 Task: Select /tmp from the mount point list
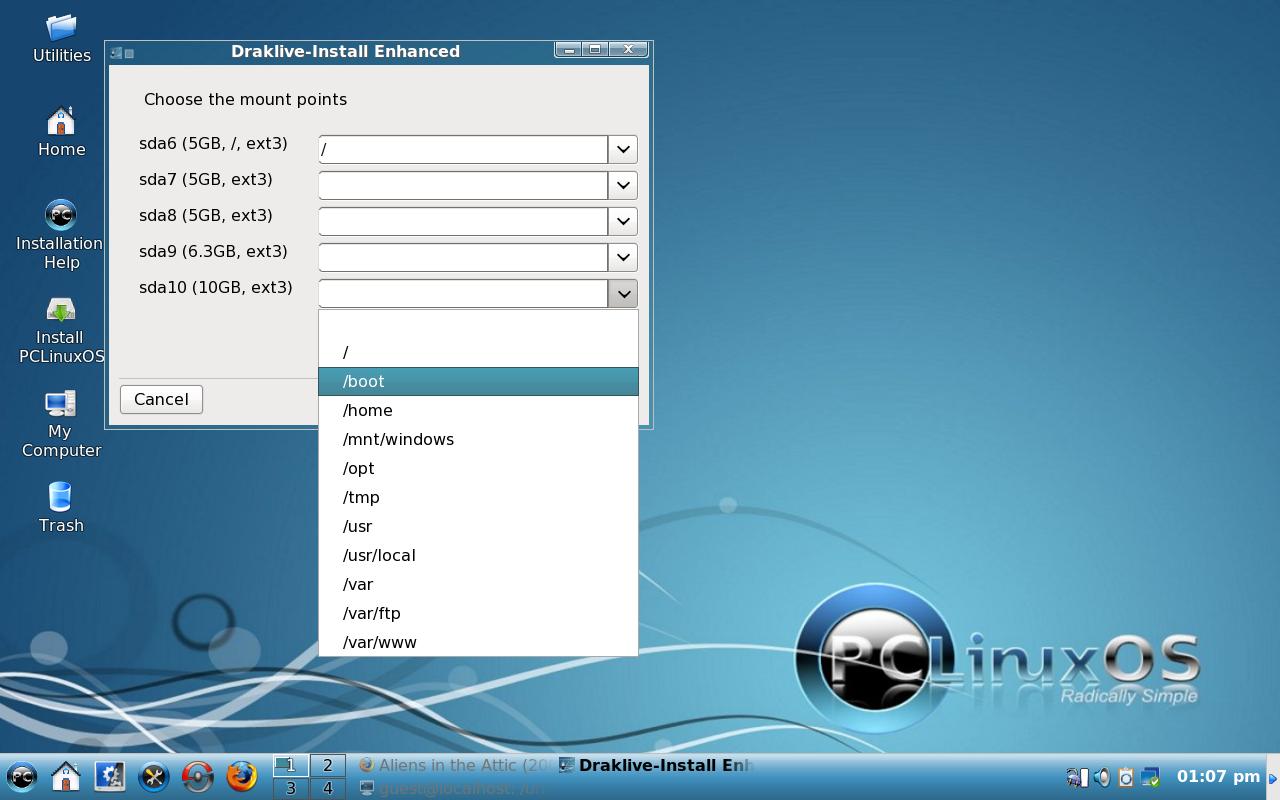[478, 497]
